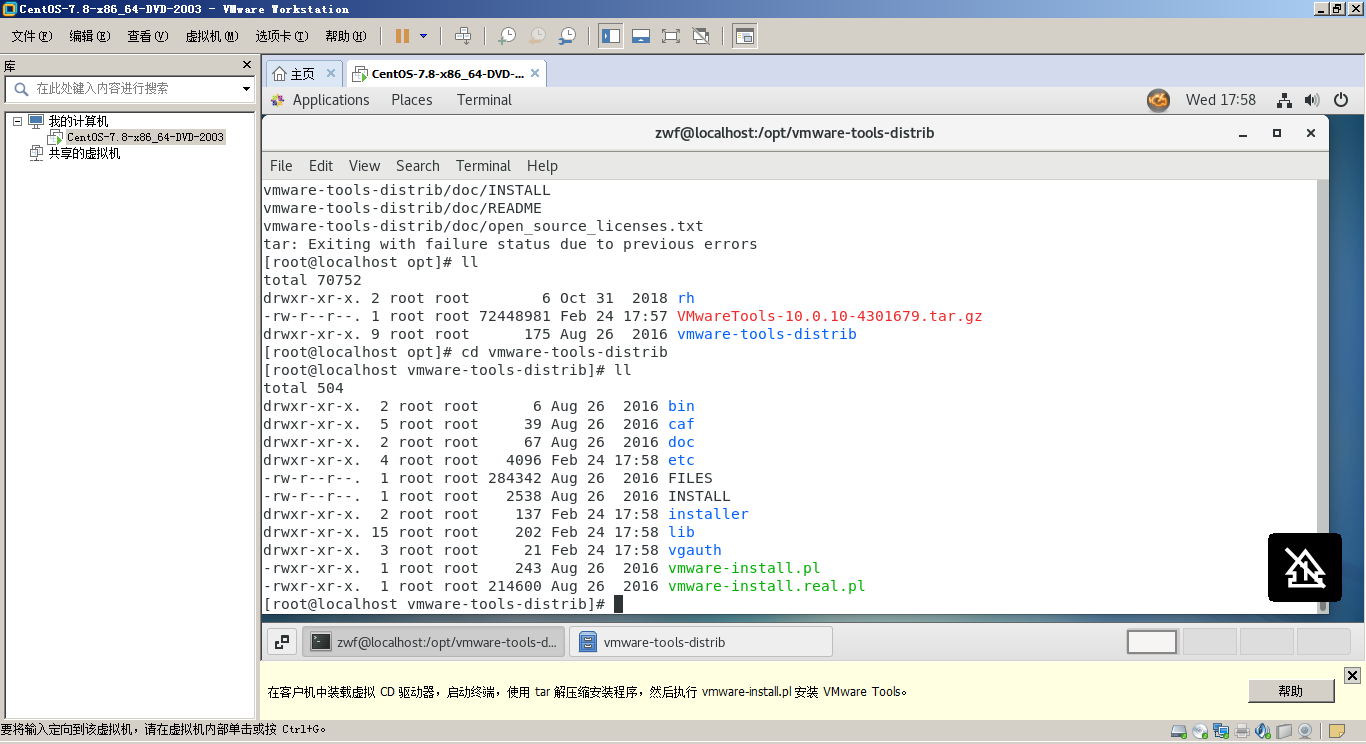Click the USB device status icon
Image resolution: width=1366 pixels, height=744 pixels.
[1284, 731]
